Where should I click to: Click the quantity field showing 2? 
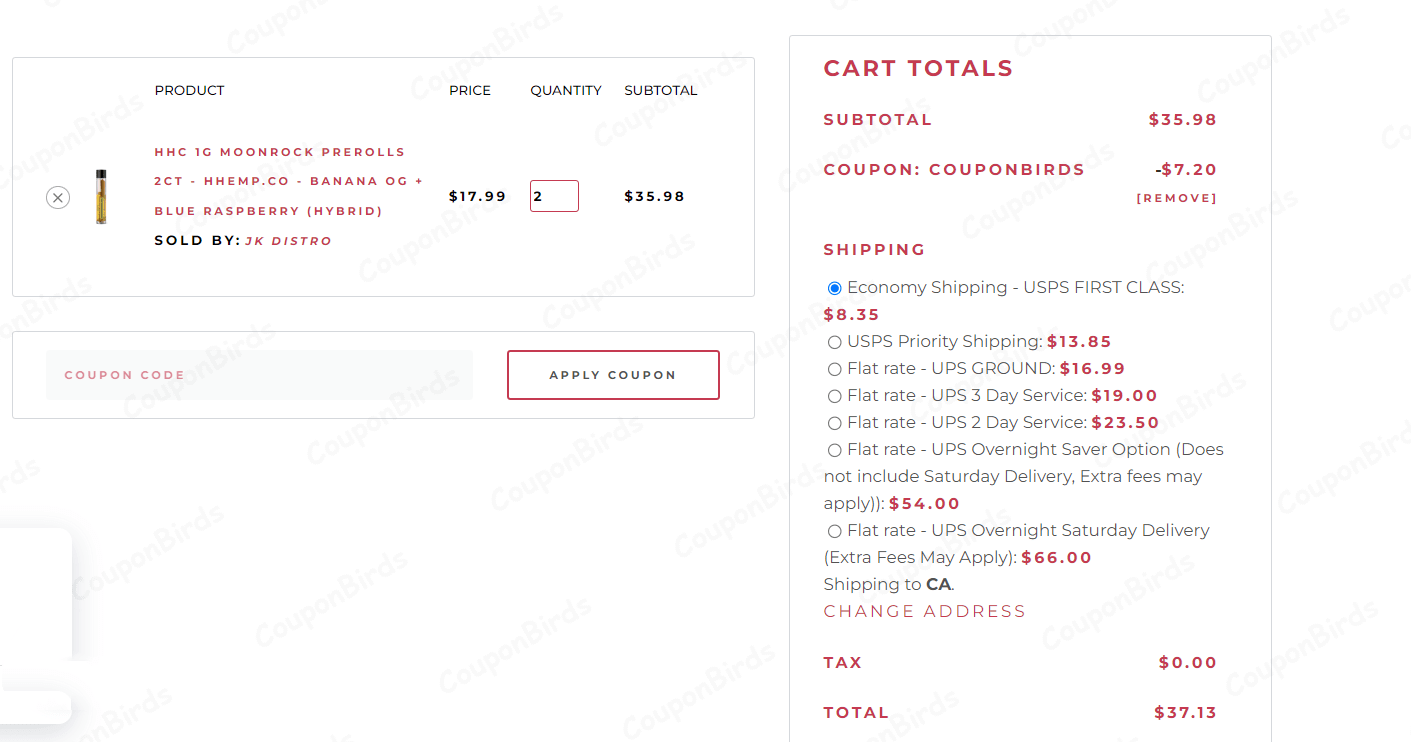[554, 195]
